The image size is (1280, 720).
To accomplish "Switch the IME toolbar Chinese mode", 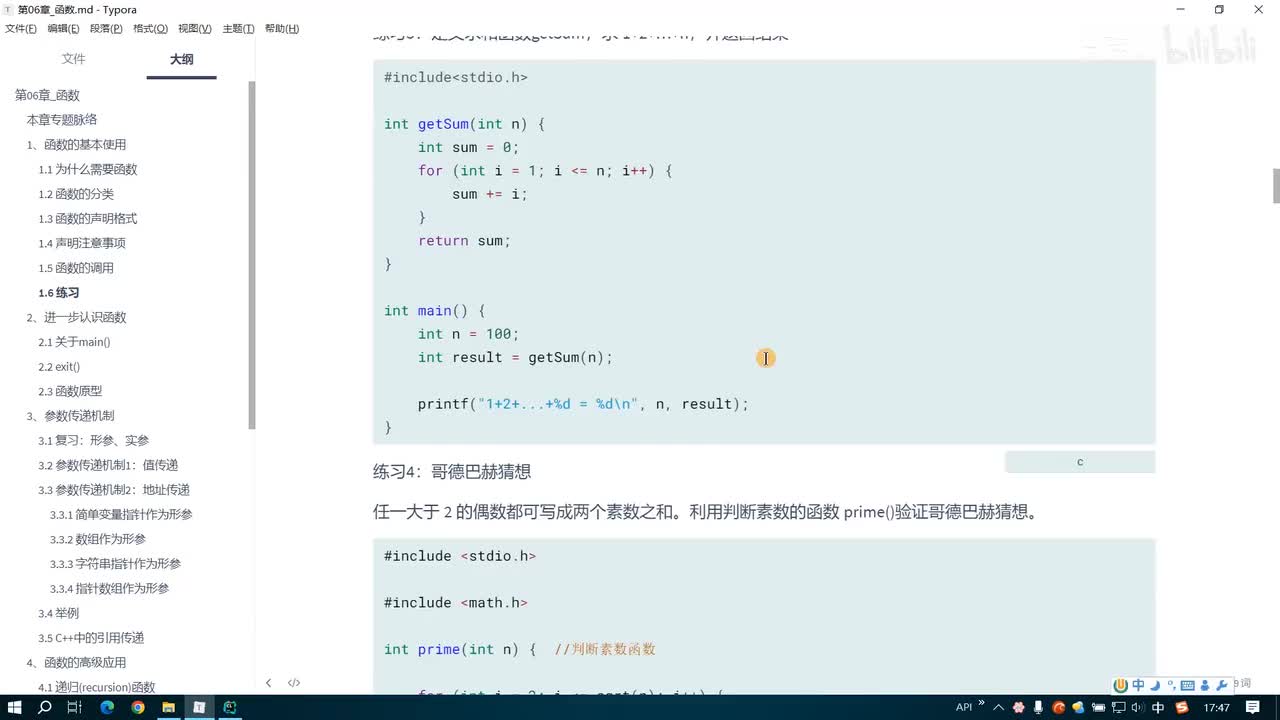I will (1138, 685).
